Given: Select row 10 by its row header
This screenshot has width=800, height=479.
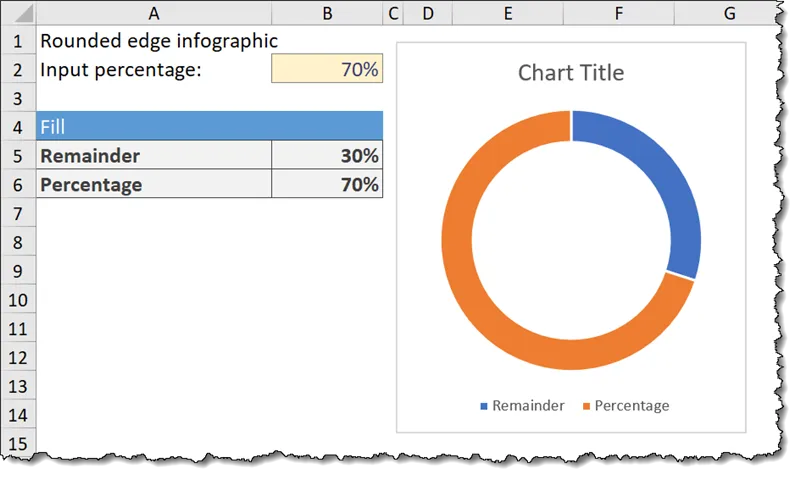Looking at the screenshot, I should tap(17, 299).
